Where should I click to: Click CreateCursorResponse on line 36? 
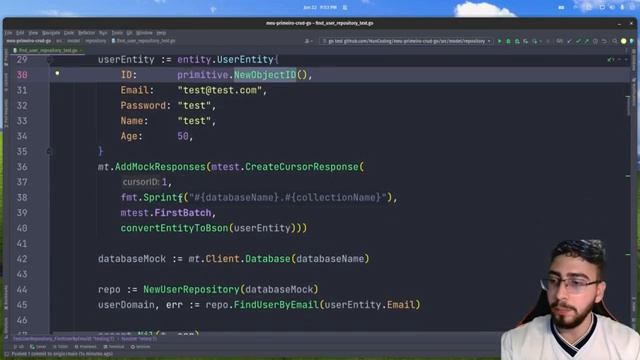[x=302, y=167]
